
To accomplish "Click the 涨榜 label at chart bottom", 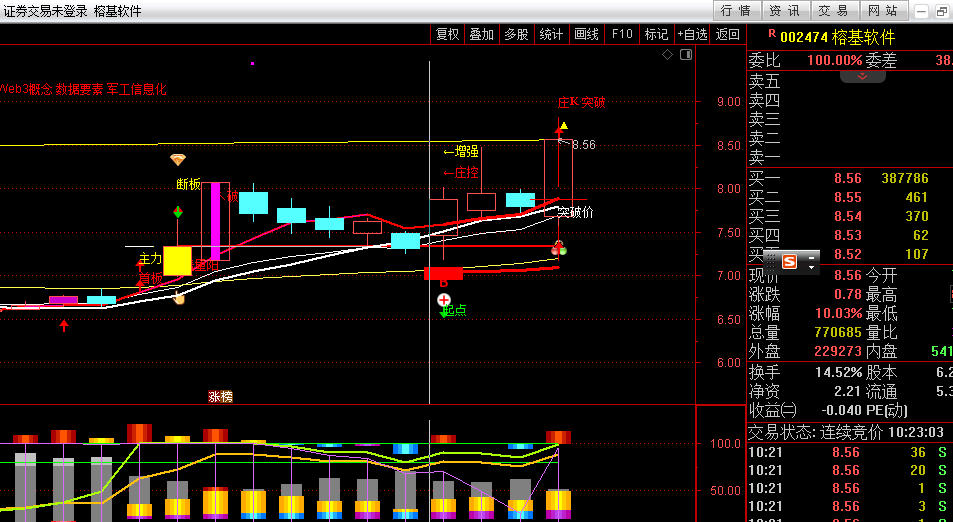I will (x=220, y=396).
